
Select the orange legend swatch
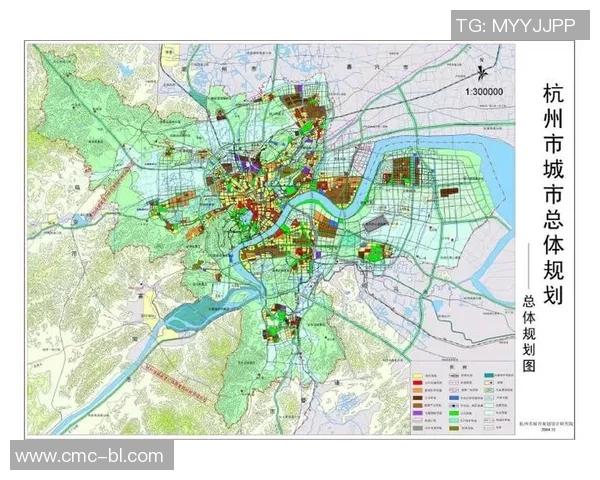[417, 390]
